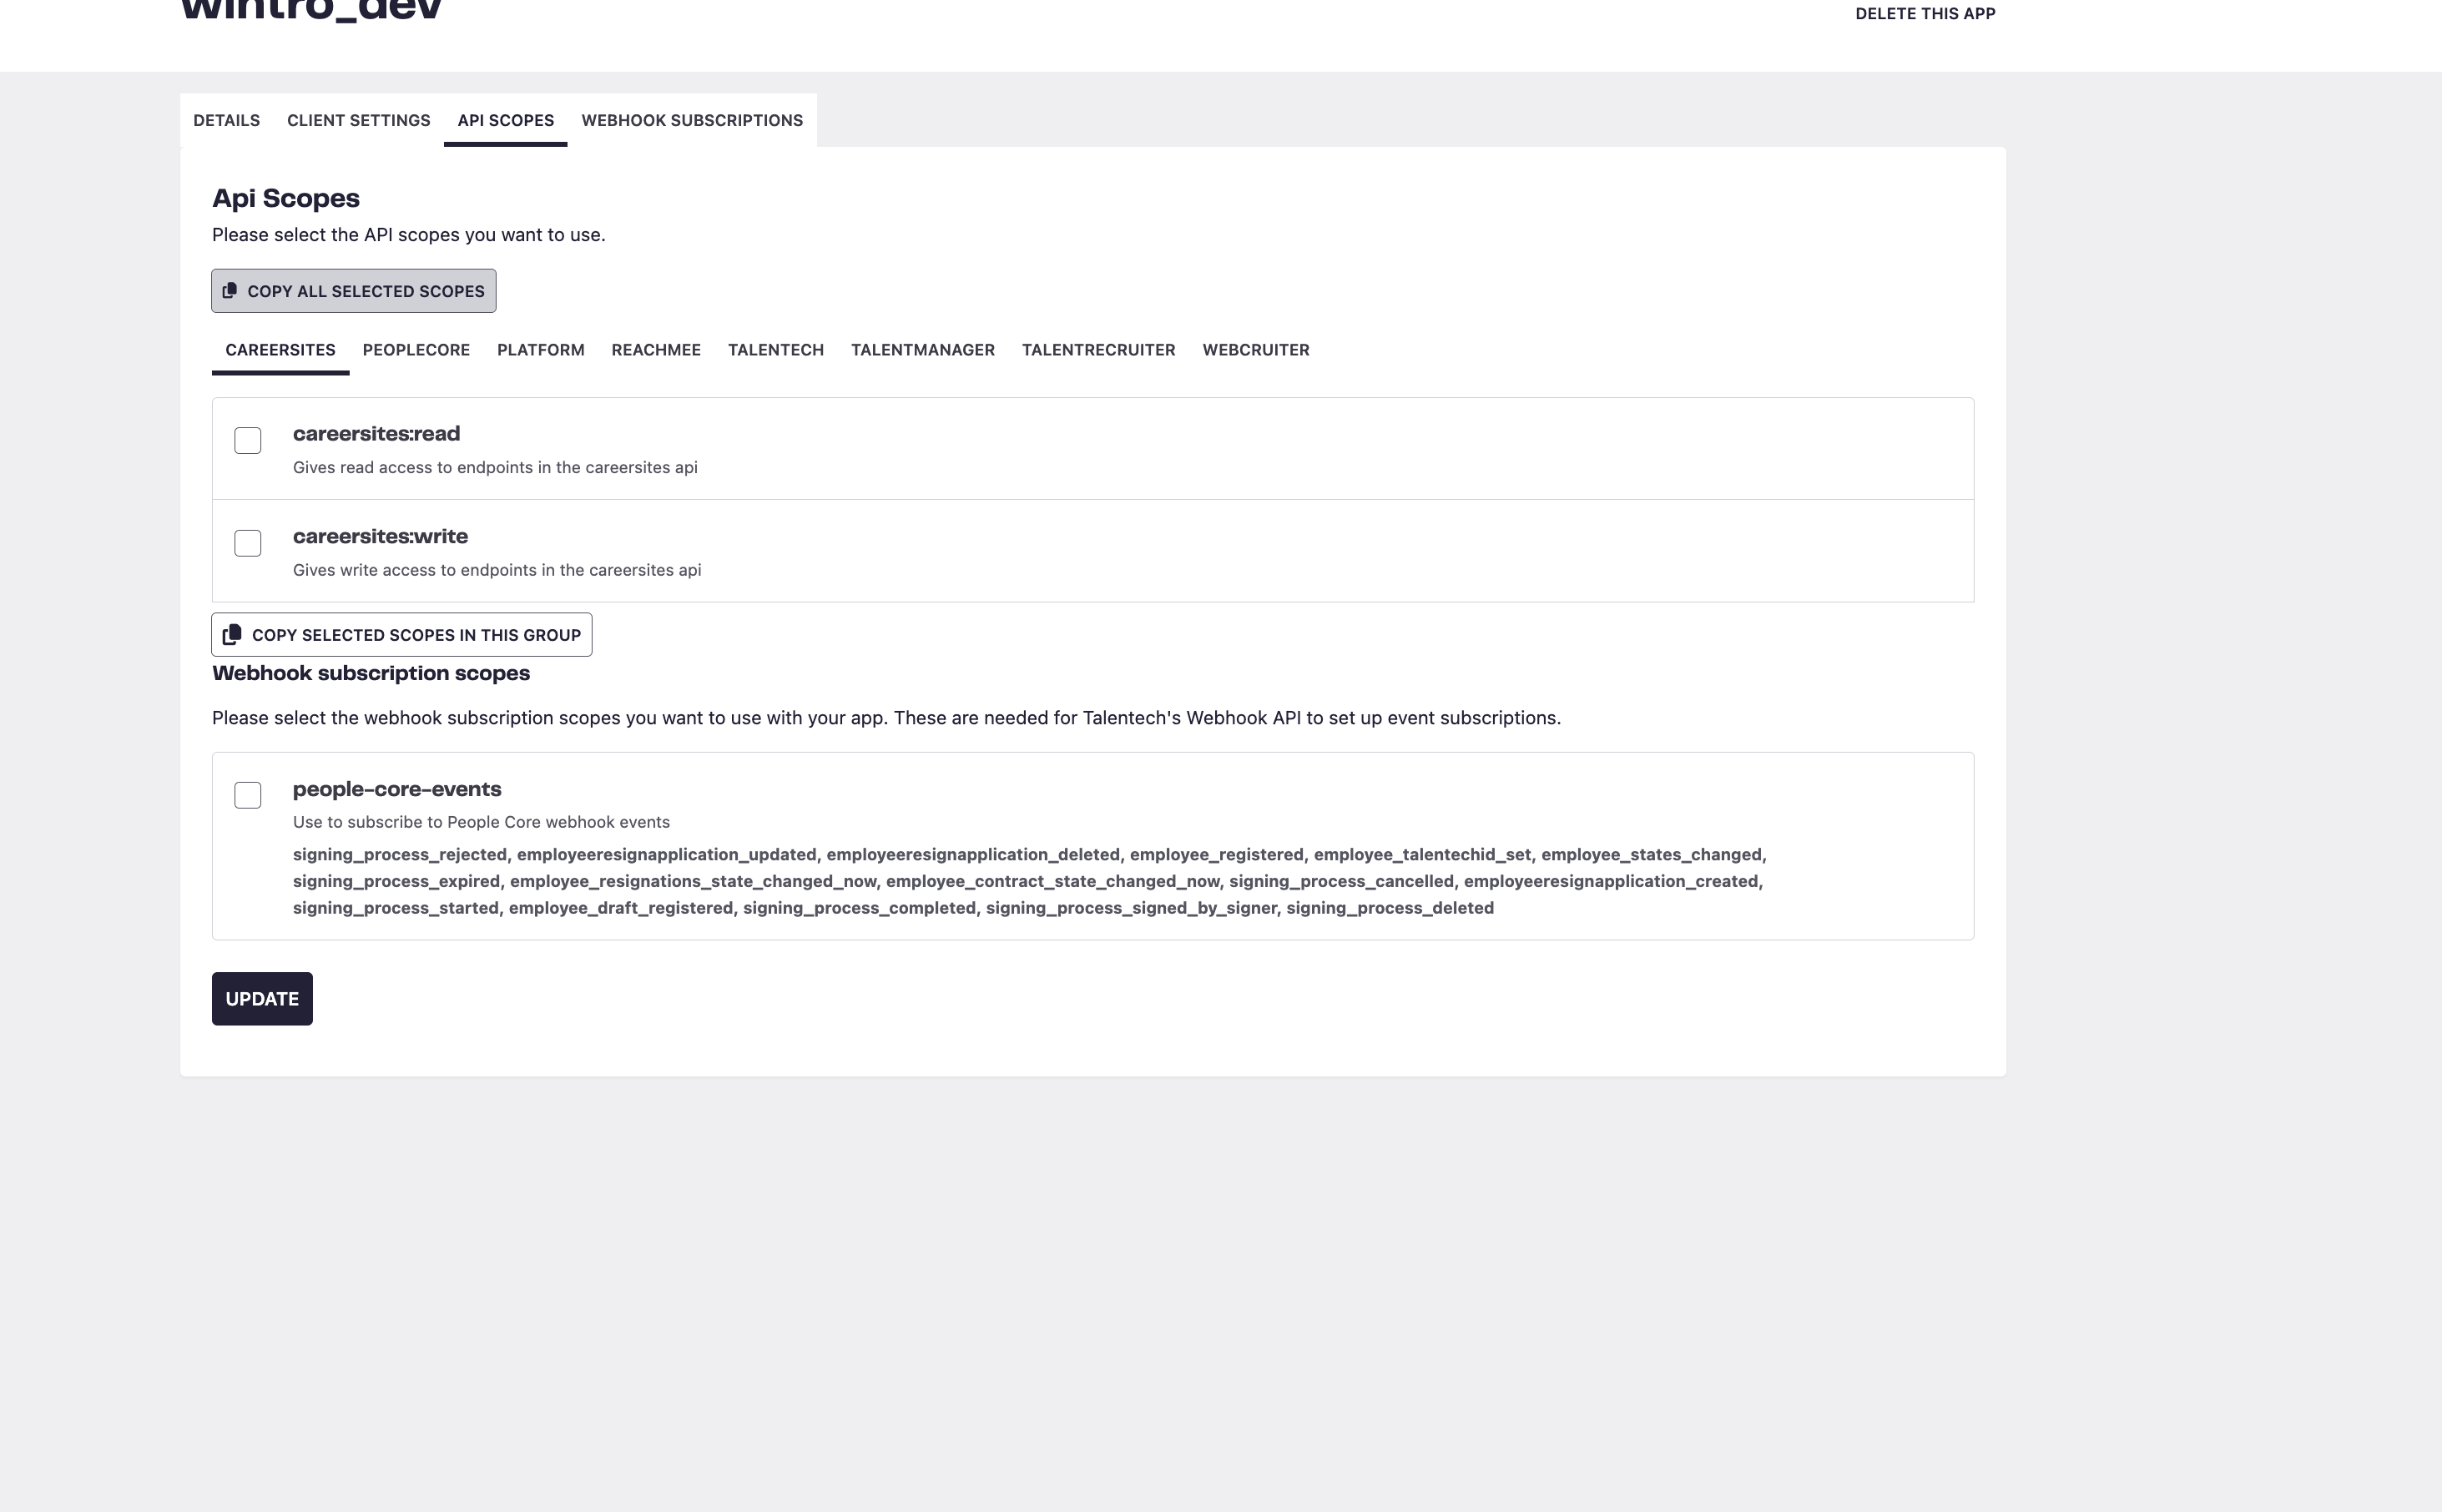Enable the careersites:write scope checkbox
2442x1512 pixels.
[x=248, y=543]
